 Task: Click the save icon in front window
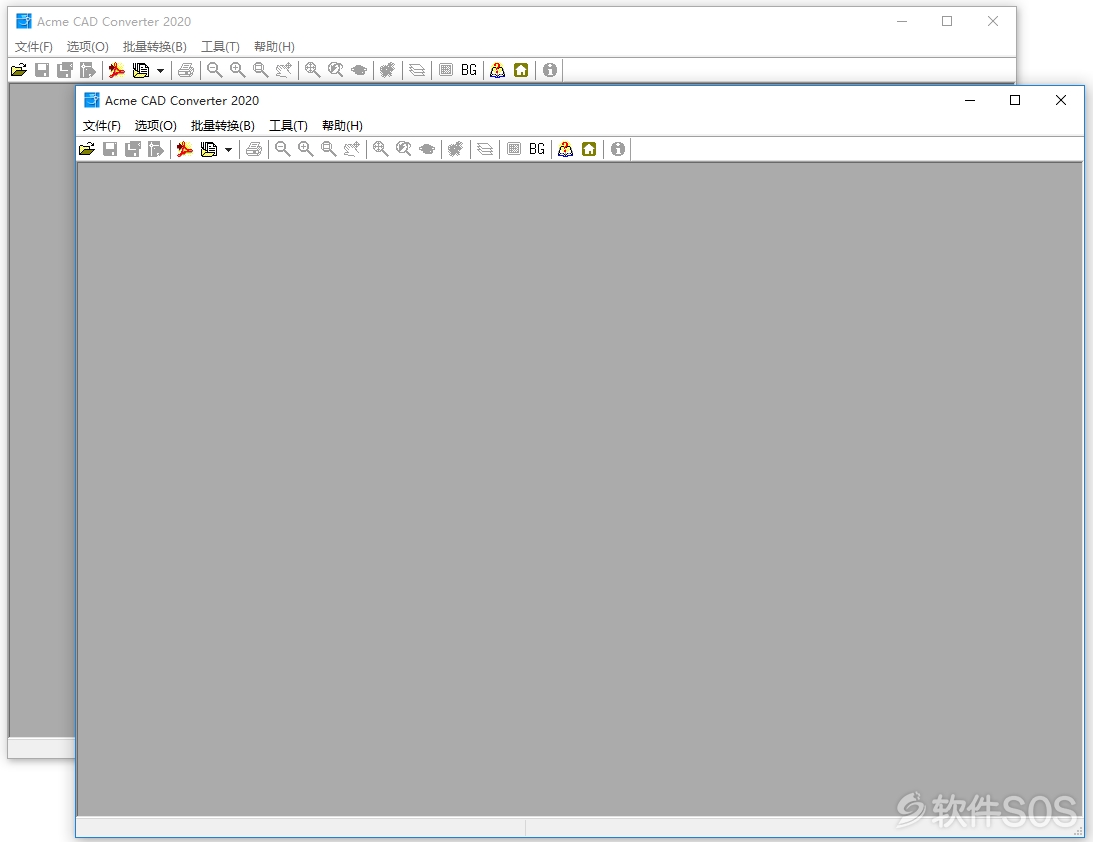(109, 149)
